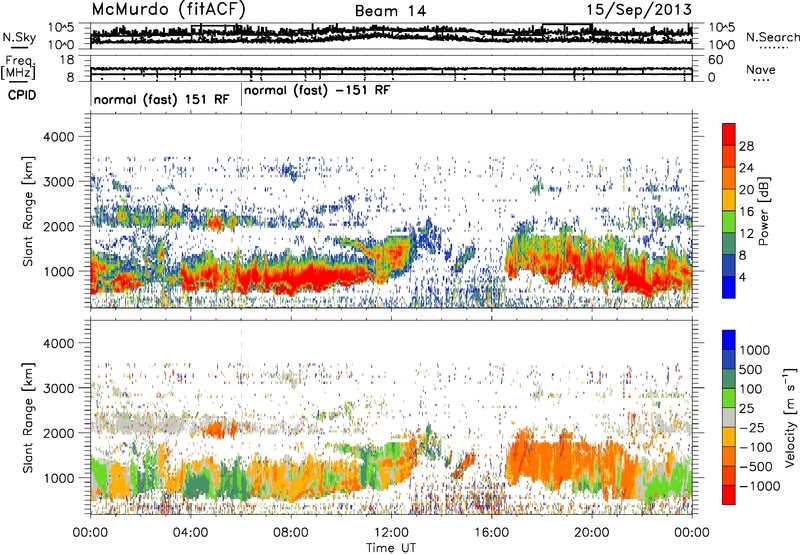Click the '-25' label on Velocity colorbar
The width and height of the screenshot is (800, 554).
[751, 427]
